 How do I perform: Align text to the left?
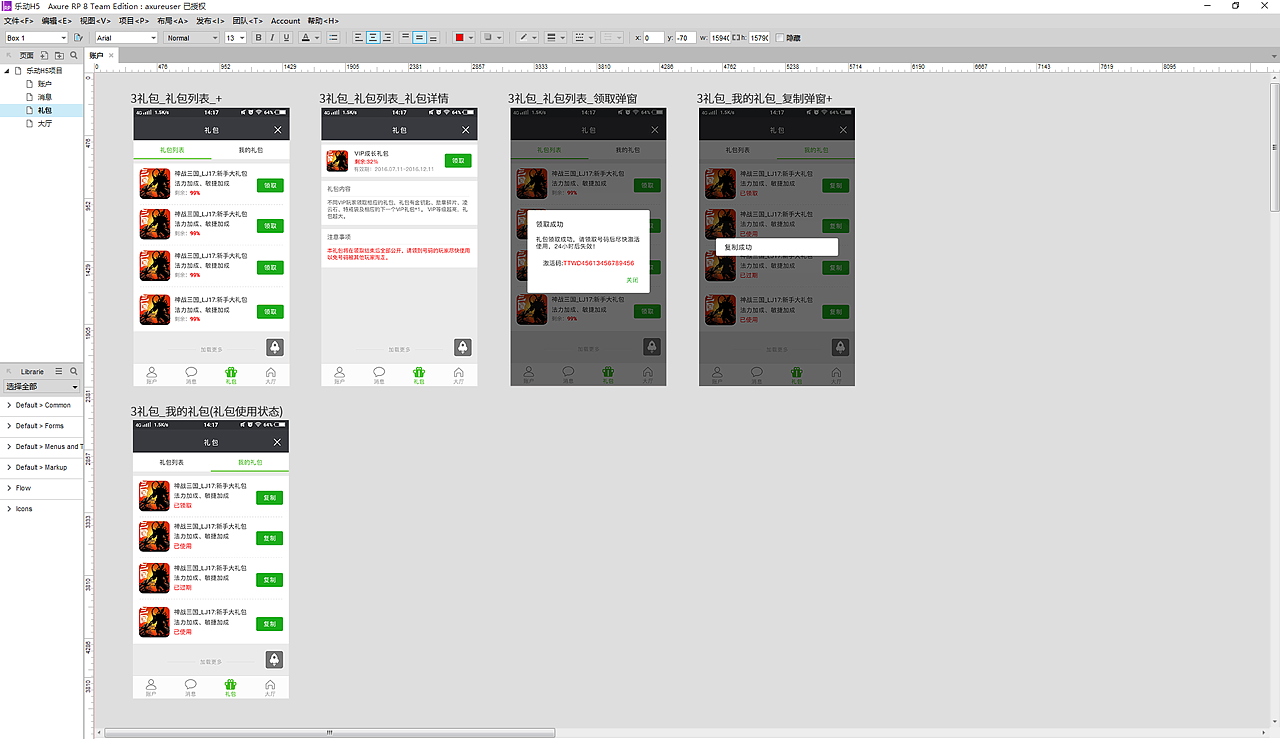[359, 38]
